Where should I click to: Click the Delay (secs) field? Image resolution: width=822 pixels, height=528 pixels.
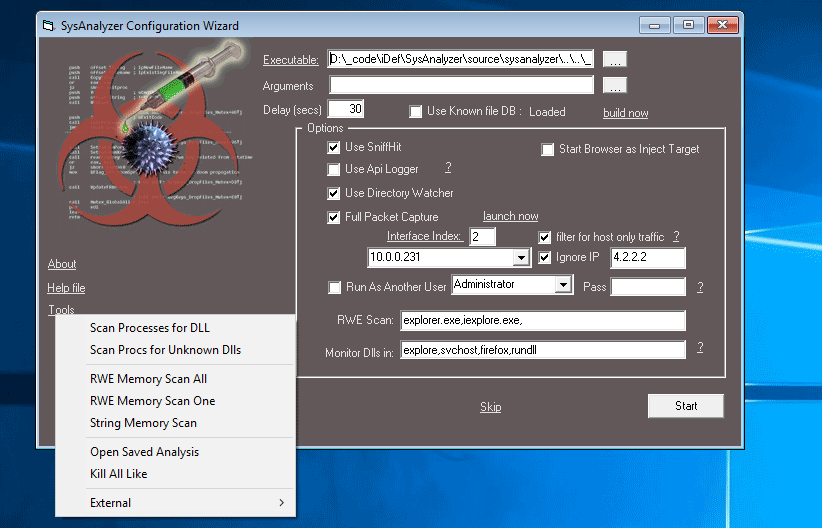345,109
